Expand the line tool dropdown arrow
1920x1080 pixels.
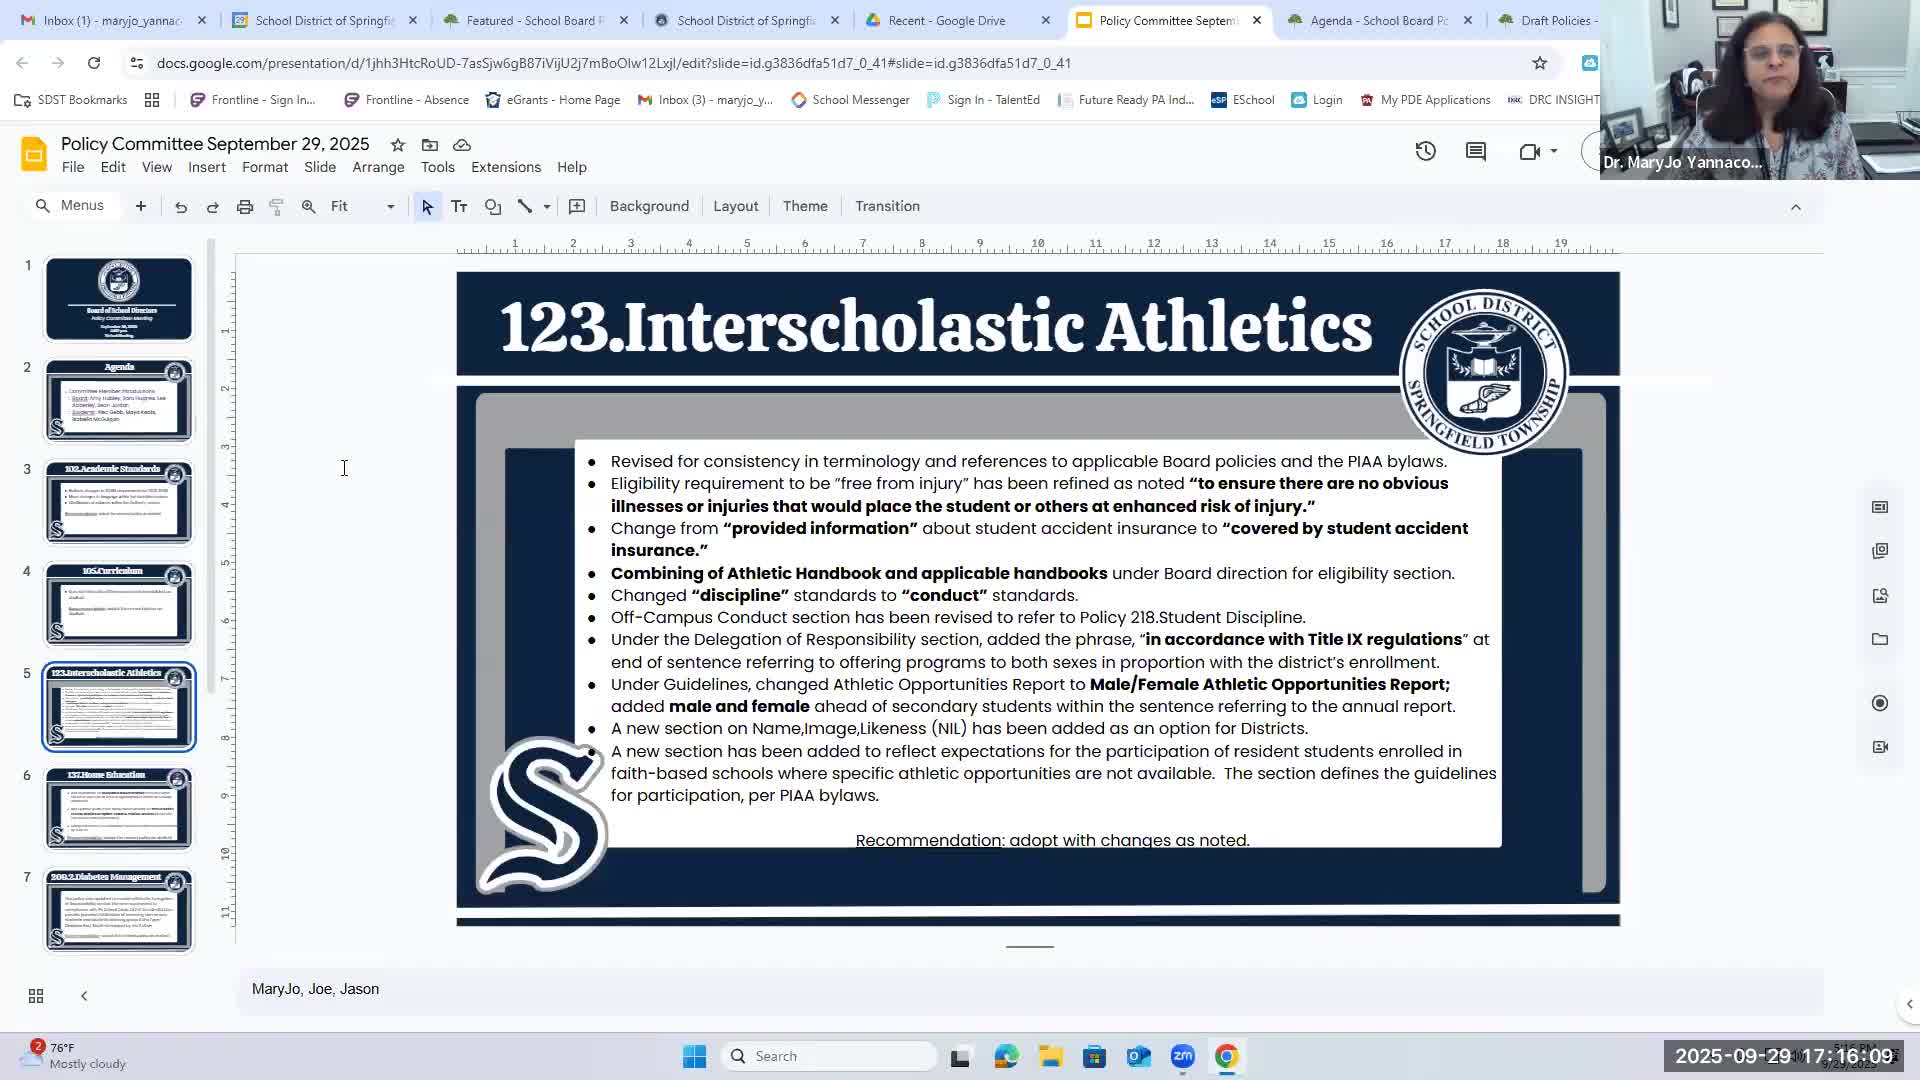pos(547,207)
